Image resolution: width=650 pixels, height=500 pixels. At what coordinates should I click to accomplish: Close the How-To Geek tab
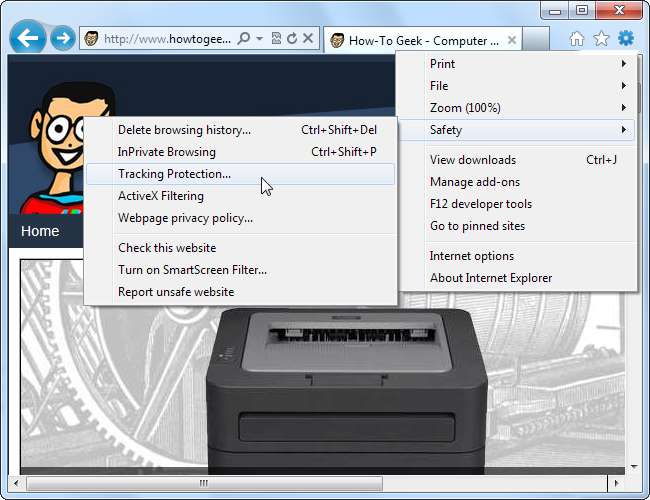[512, 40]
